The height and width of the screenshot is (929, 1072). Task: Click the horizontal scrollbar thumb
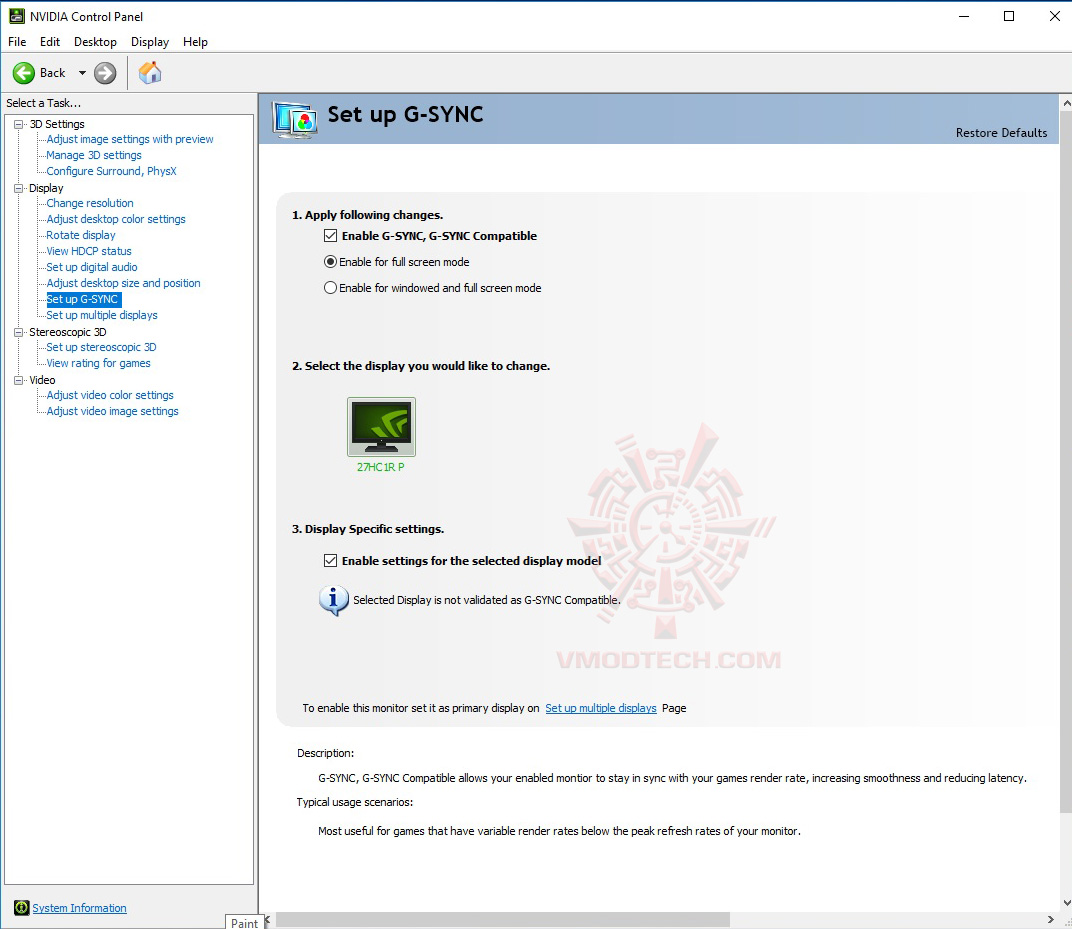pyautogui.click(x=502, y=919)
